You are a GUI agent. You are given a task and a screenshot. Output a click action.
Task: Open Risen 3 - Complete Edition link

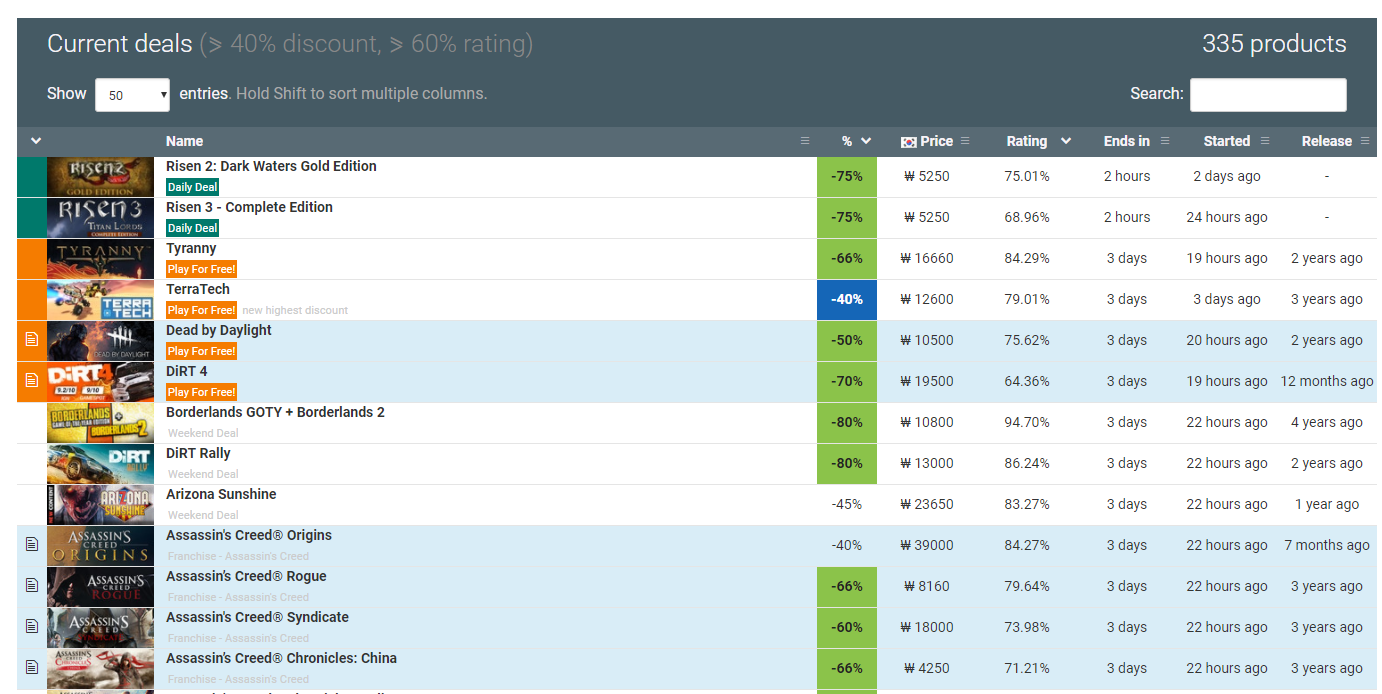pos(249,207)
